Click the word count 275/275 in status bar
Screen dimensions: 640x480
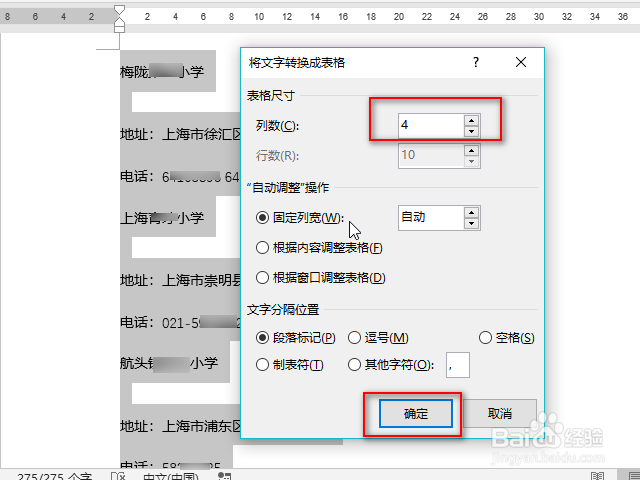click(54, 476)
